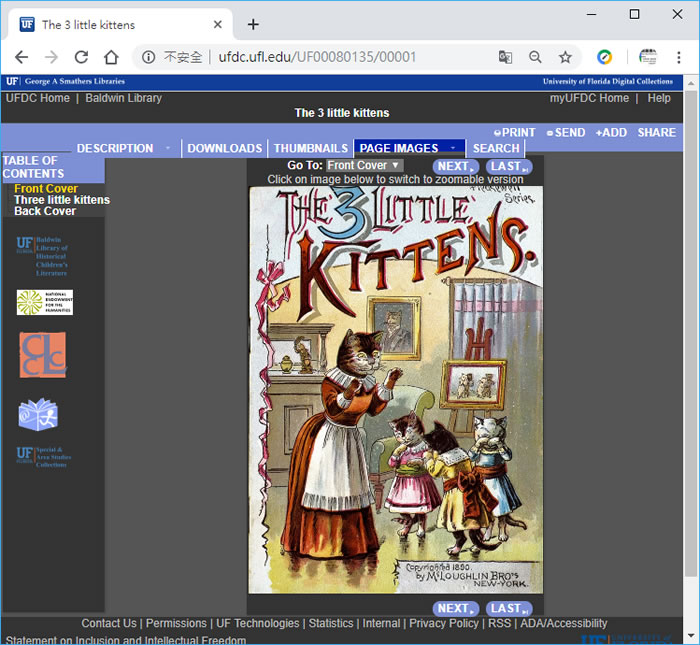Switch to the Description tab
The height and width of the screenshot is (645, 700).
pyautogui.click(x=115, y=148)
